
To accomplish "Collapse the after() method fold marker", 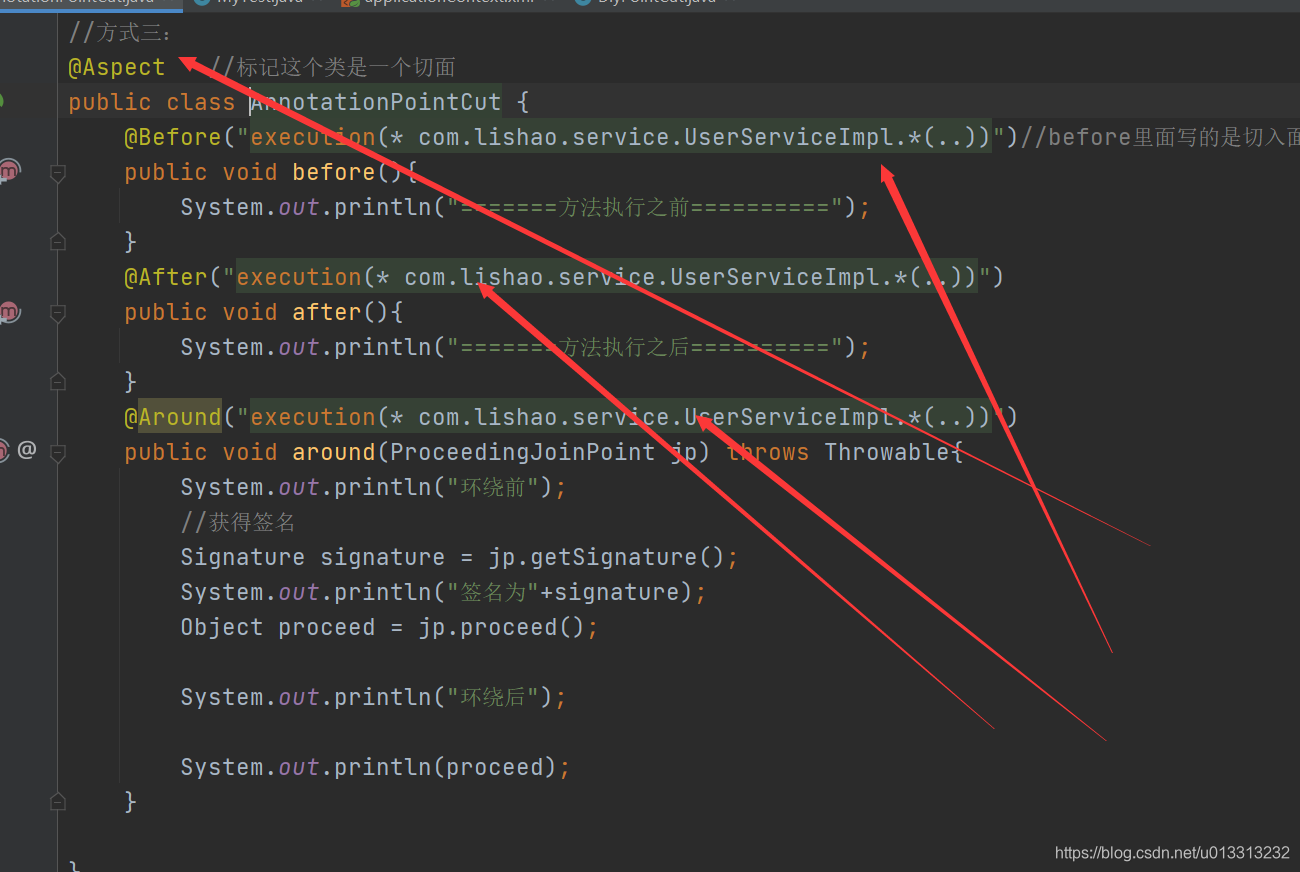I will [x=57, y=313].
